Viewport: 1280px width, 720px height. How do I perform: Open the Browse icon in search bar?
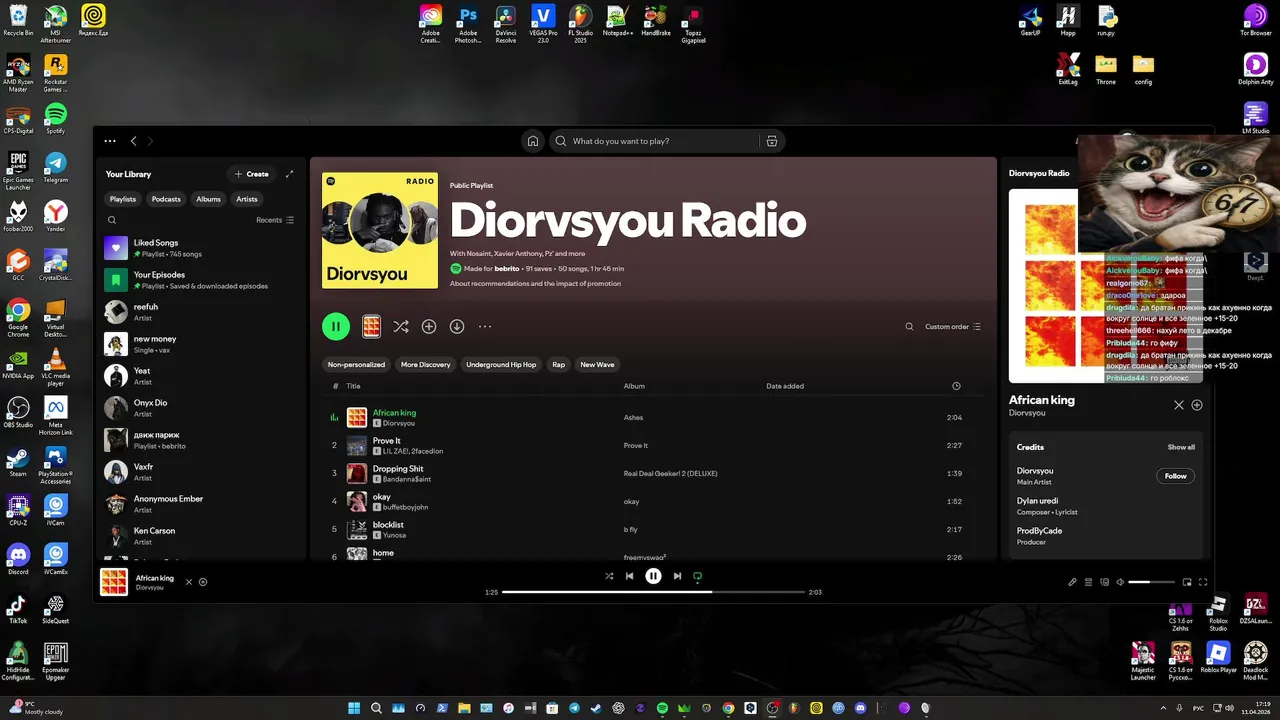click(771, 141)
